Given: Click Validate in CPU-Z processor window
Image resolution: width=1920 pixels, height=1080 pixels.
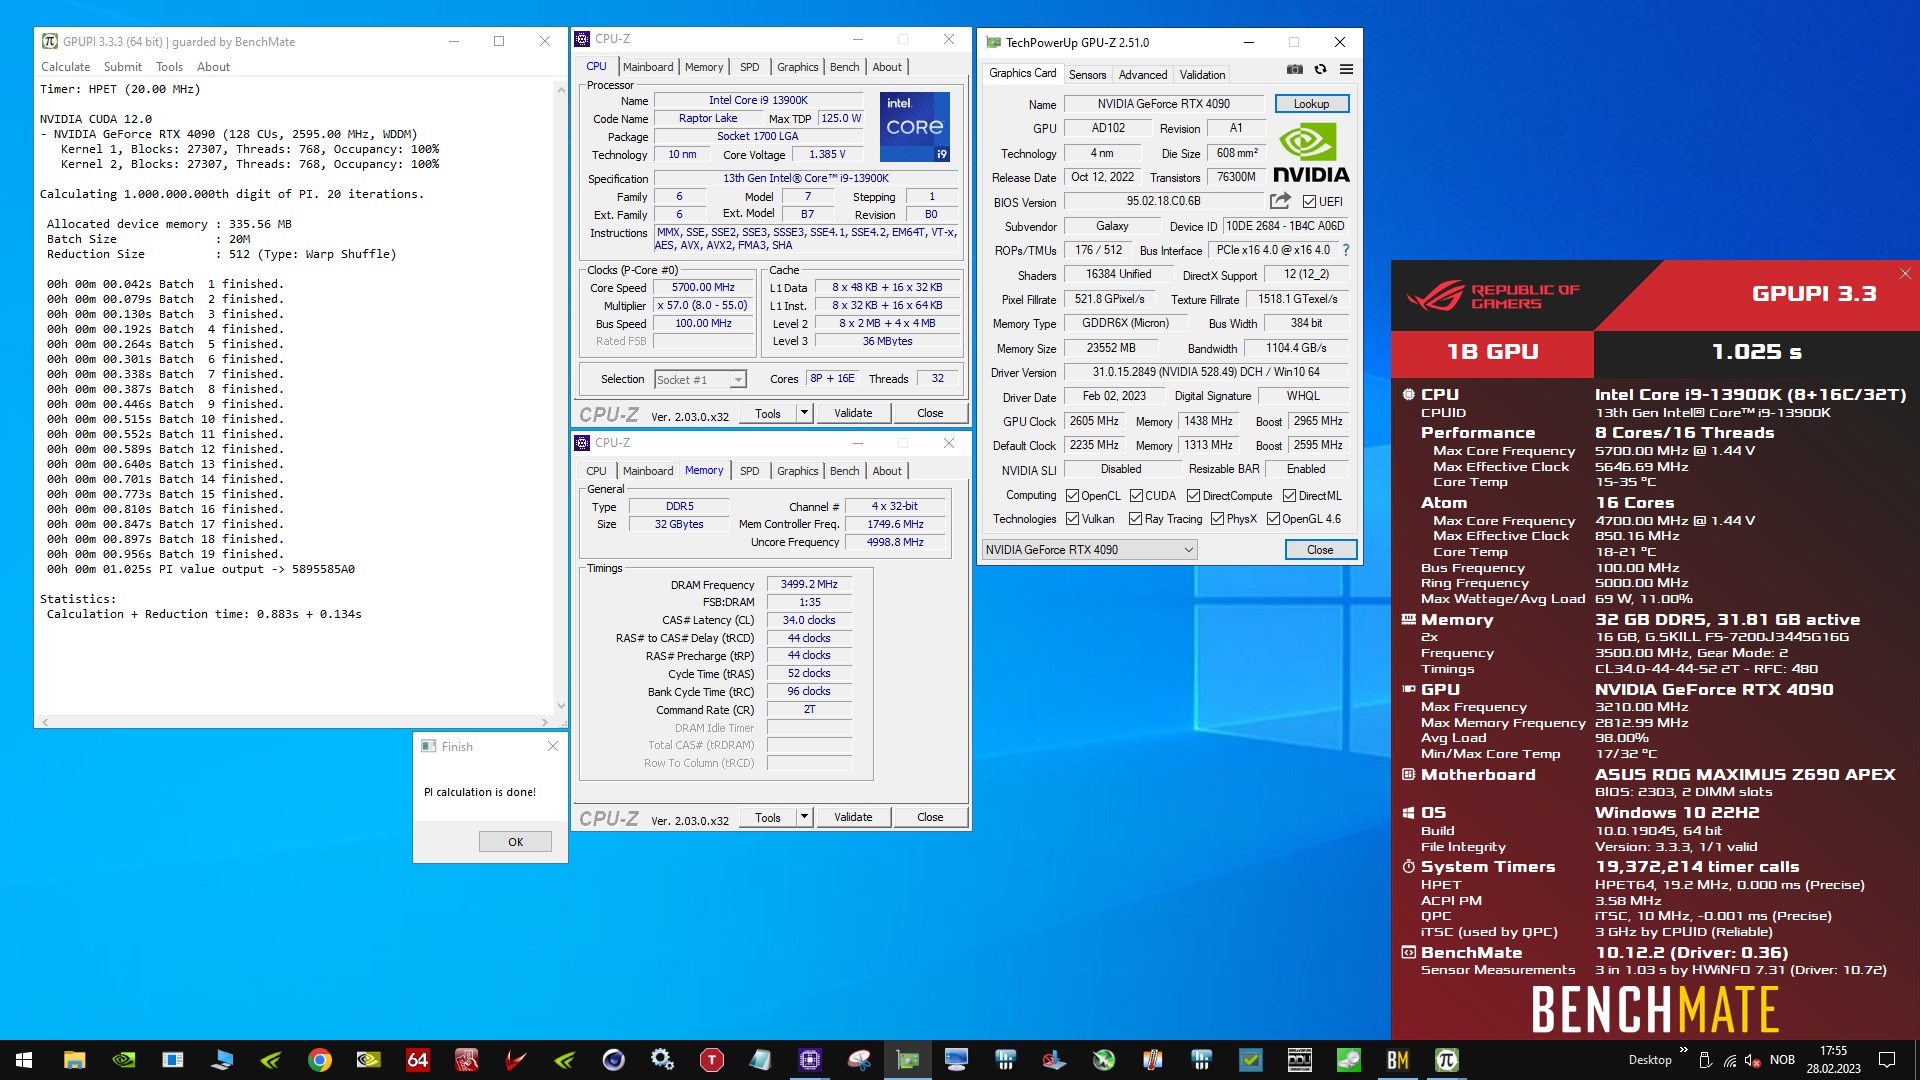Looking at the screenshot, I should point(853,413).
